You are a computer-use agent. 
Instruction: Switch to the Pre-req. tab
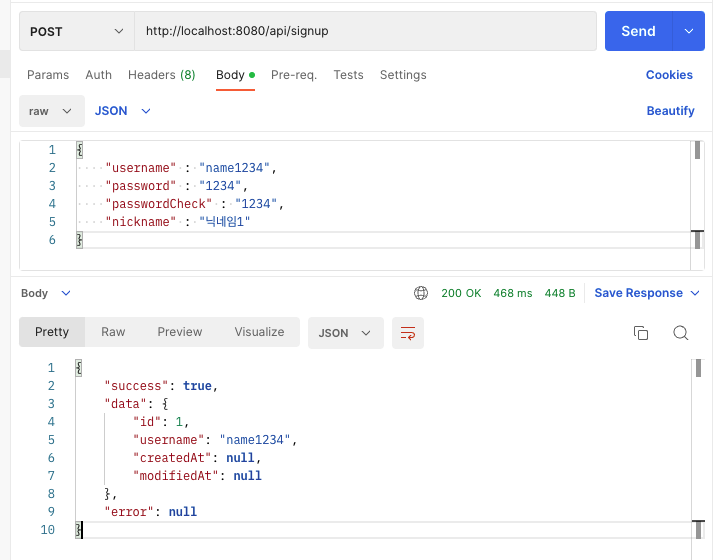point(294,75)
